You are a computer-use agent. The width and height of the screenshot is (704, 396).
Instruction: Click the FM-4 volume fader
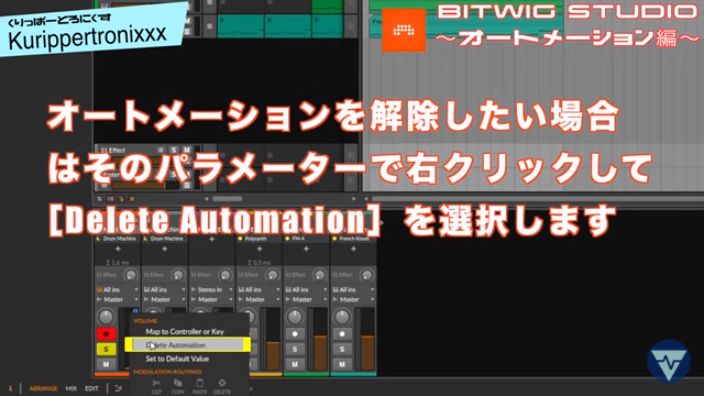tap(320, 339)
